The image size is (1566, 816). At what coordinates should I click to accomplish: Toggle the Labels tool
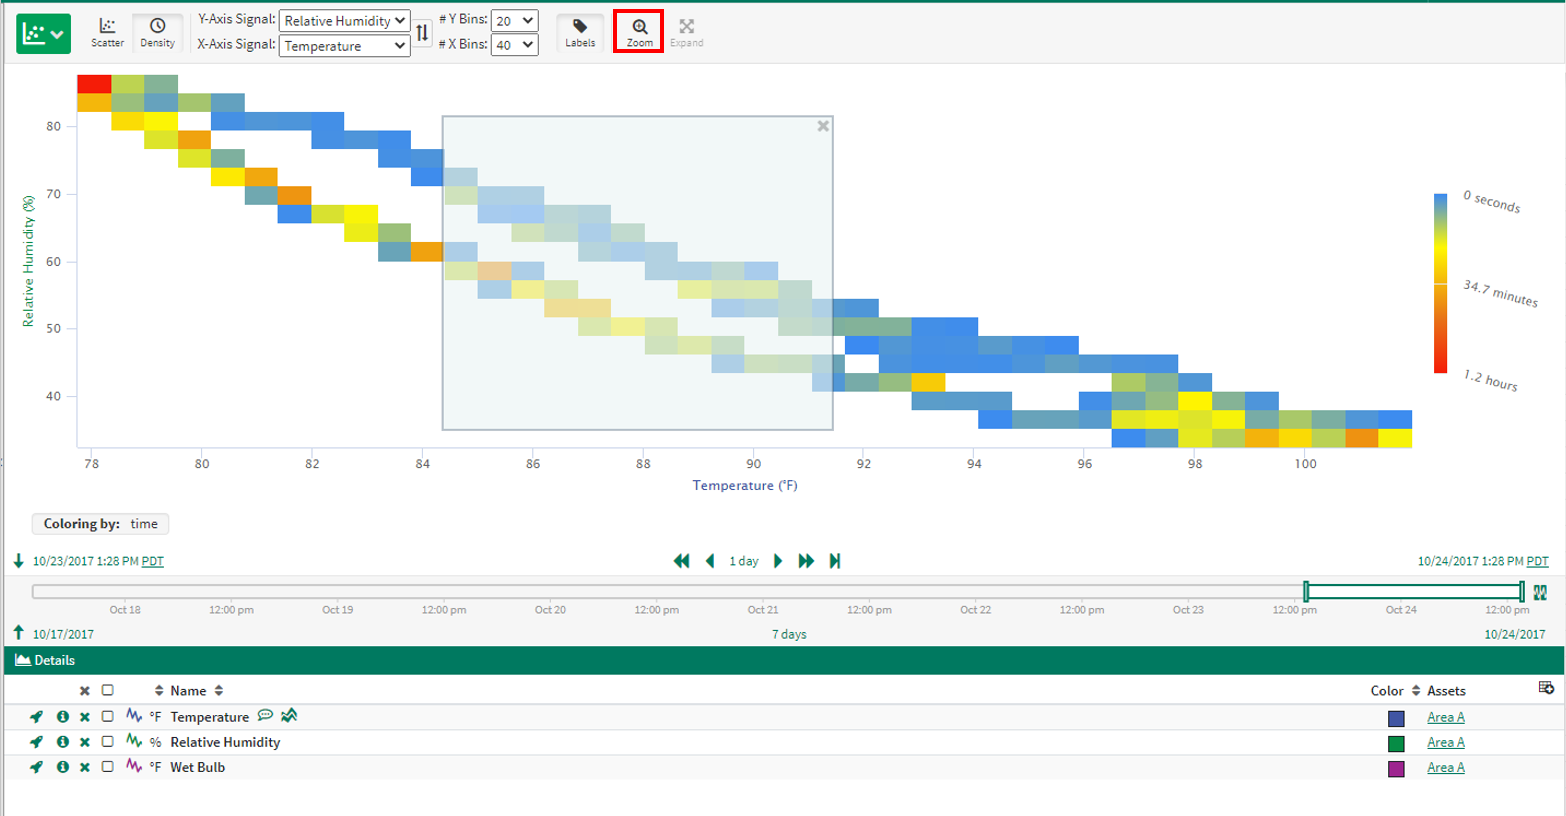click(x=580, y=32)
